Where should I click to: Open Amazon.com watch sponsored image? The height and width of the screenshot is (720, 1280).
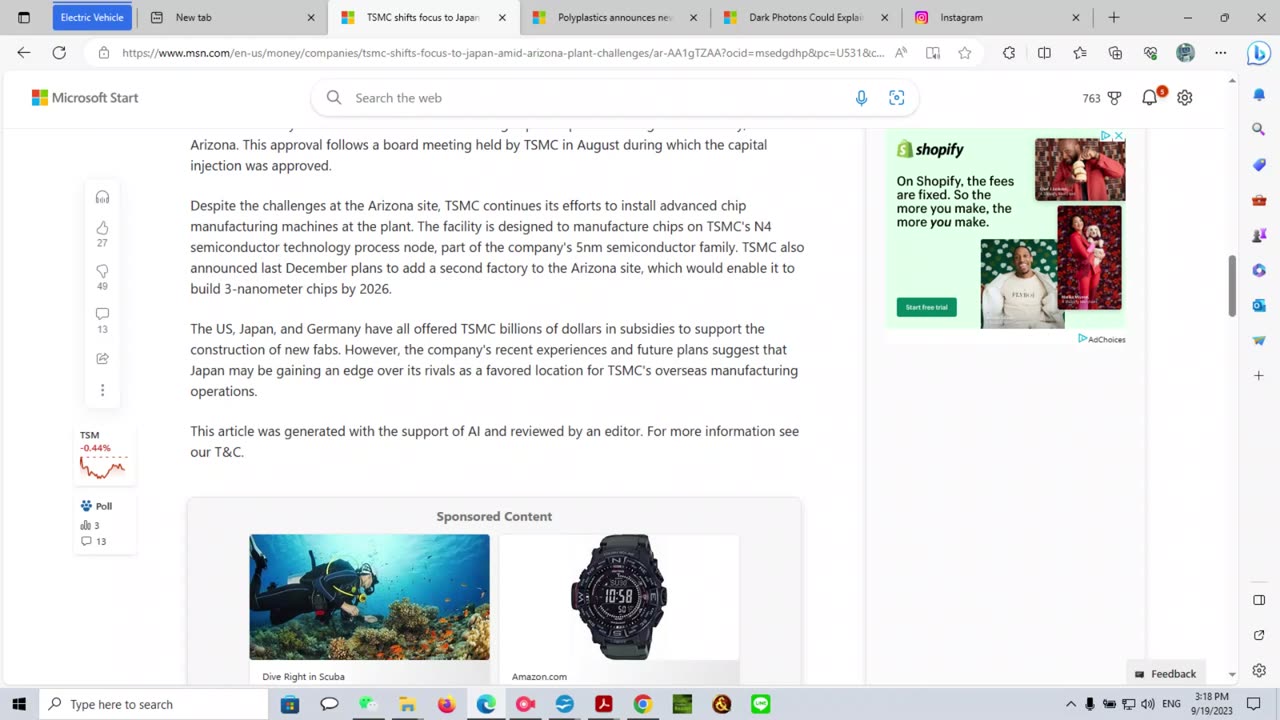(619, 597)
